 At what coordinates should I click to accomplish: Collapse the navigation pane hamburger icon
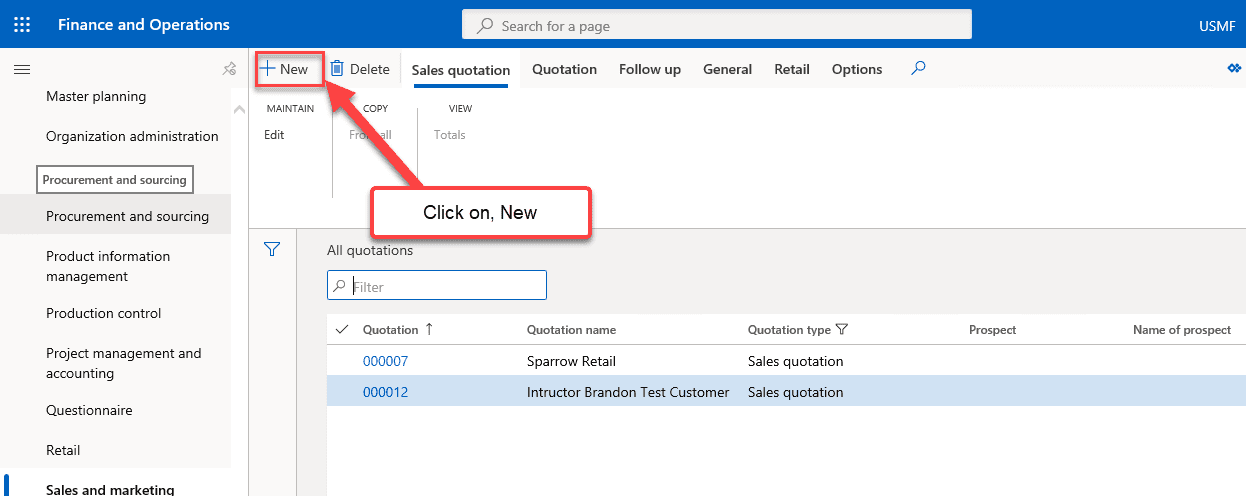21,69
